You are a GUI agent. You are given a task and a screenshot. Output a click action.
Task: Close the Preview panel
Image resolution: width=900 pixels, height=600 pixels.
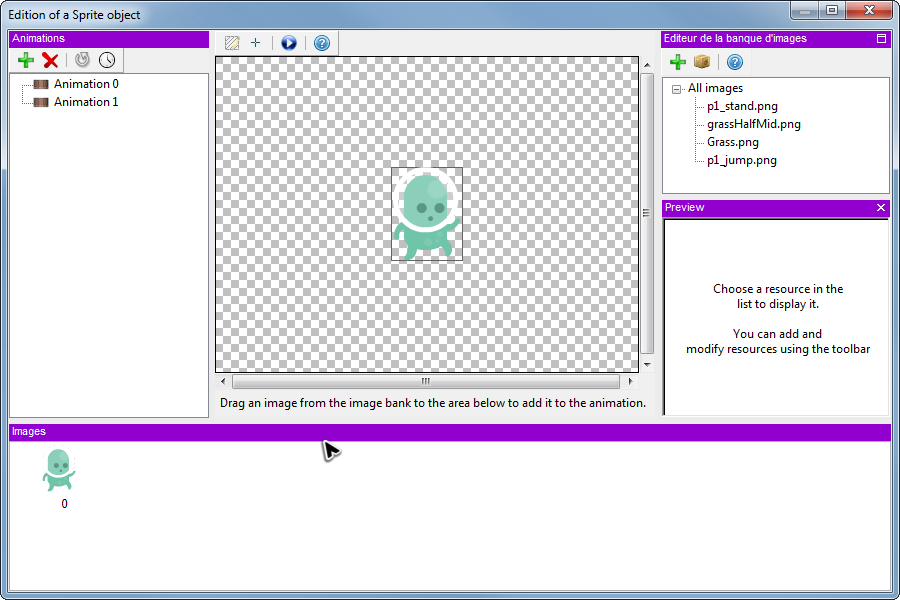(x=881, y=208)
